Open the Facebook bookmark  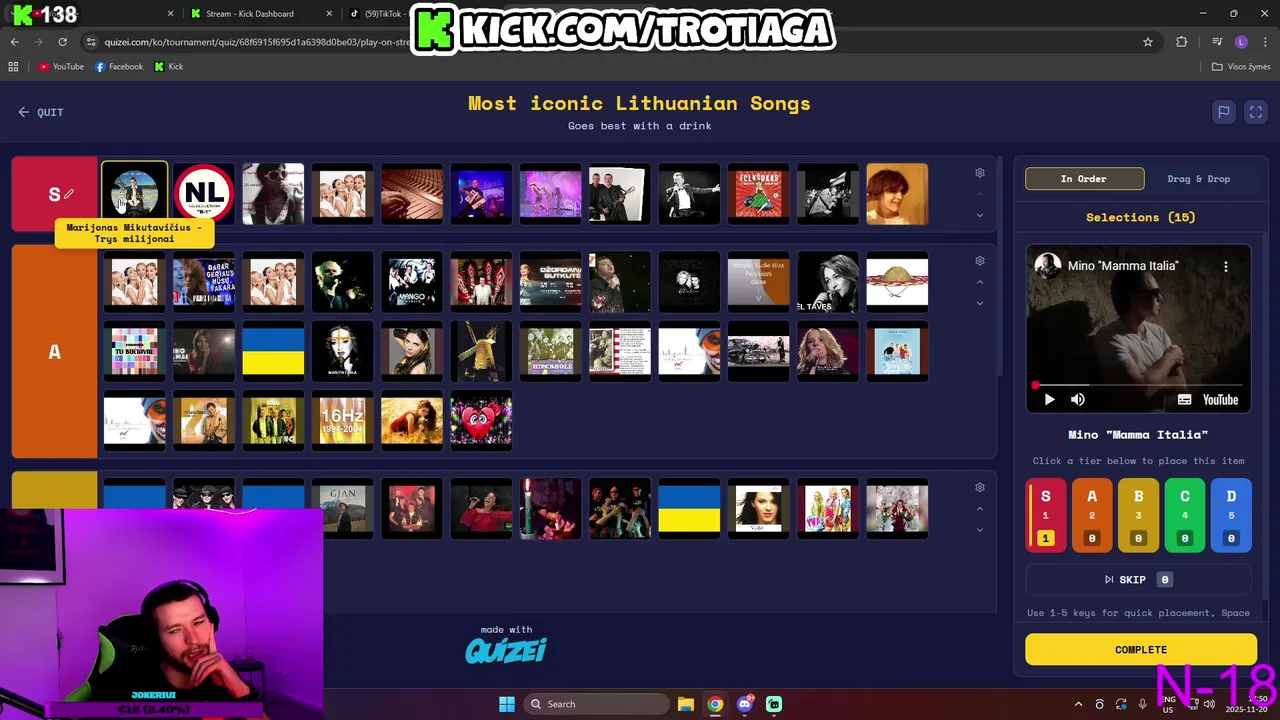(x=119, y=66)
